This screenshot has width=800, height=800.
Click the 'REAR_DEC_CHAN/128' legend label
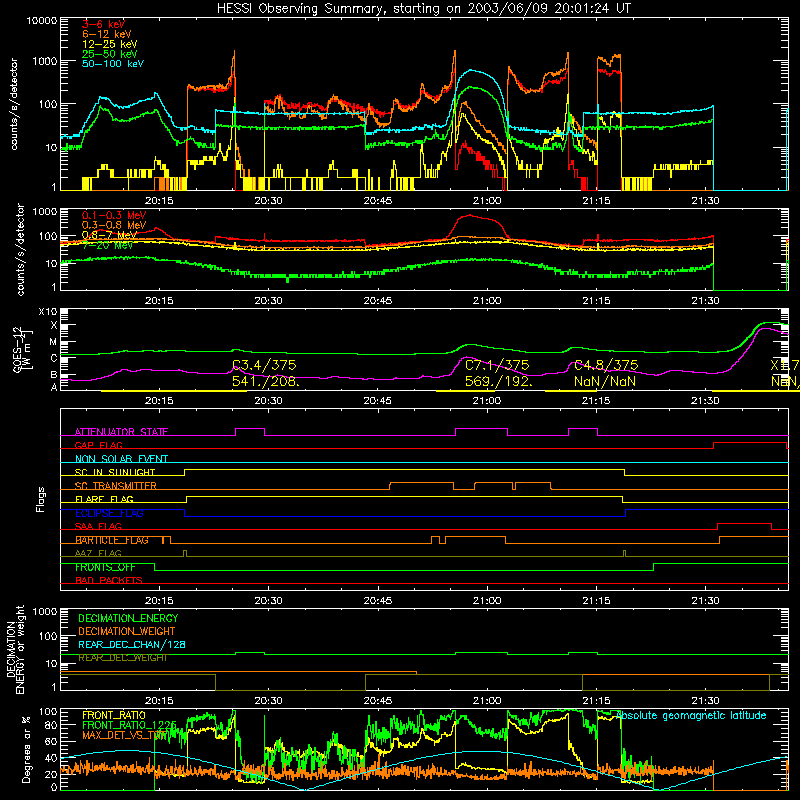tap(132, 644)
